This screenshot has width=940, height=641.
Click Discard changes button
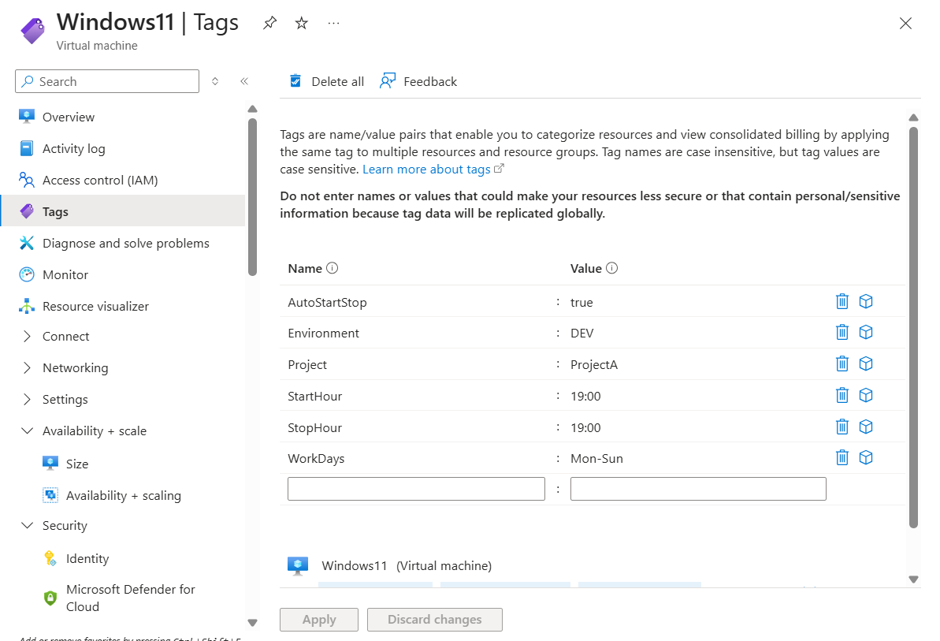(435, 619)
